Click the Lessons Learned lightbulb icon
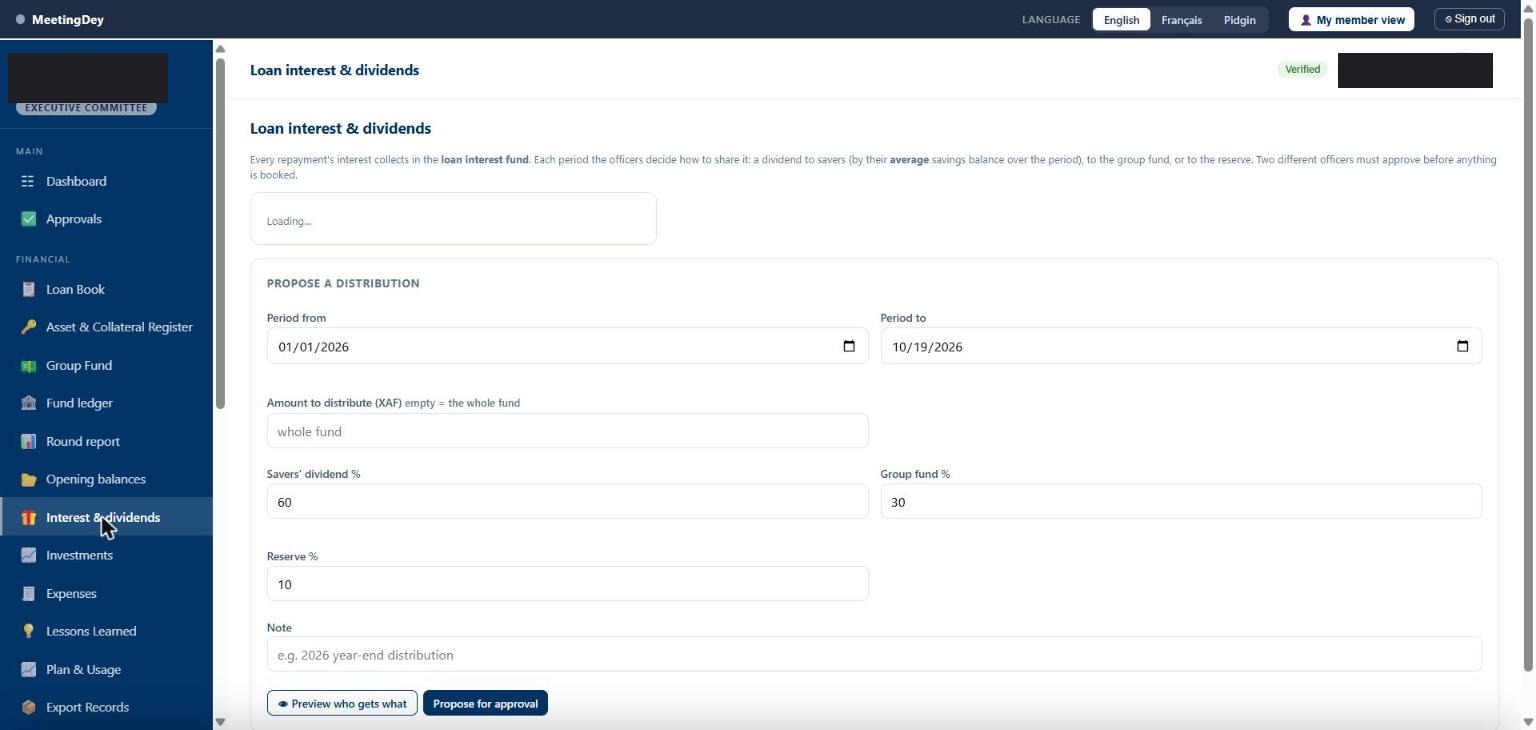 click(28, 631)
